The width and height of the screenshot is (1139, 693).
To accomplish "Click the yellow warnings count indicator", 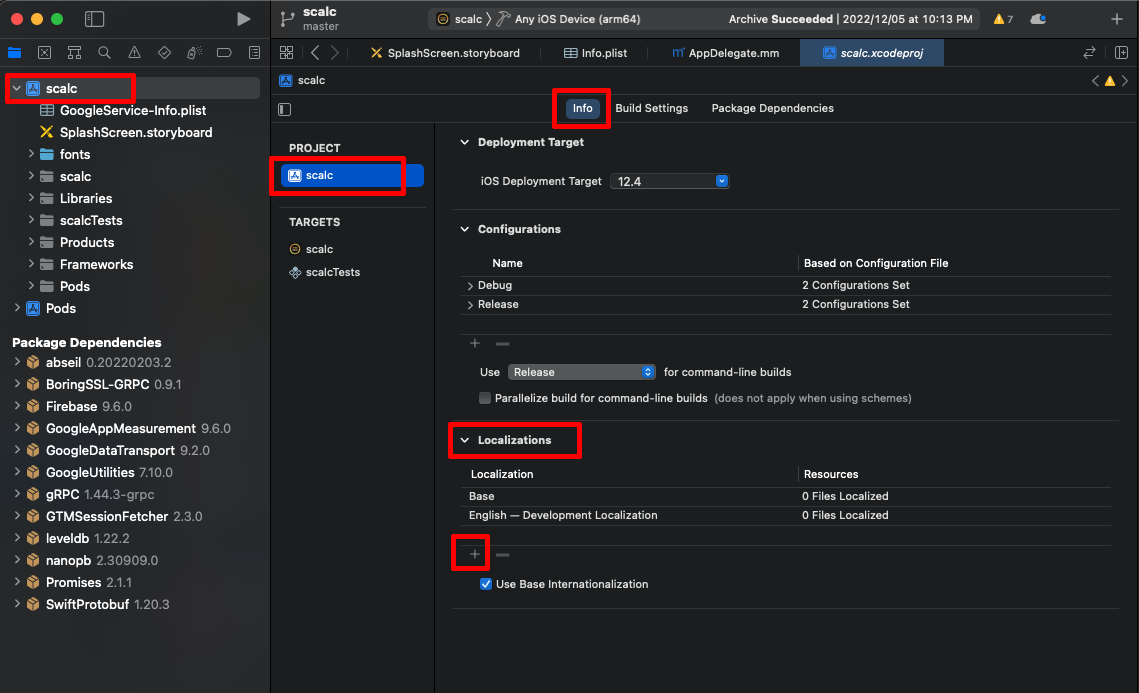I will click(1003, 19).
